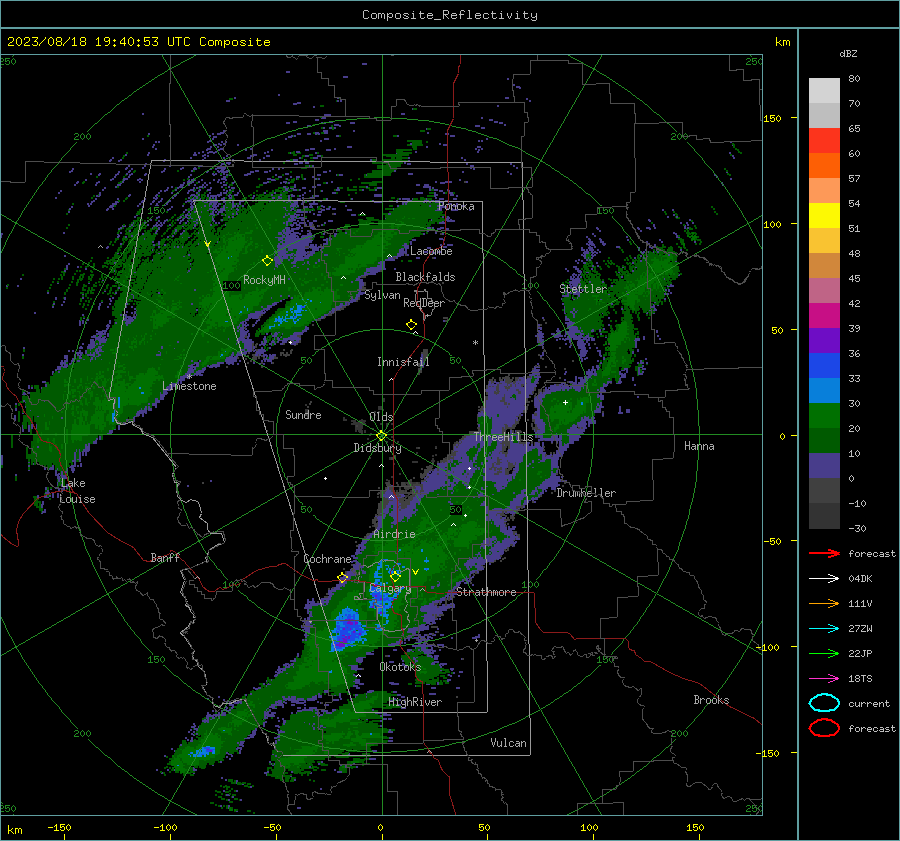Viewport: 900px width, 841px height.
Task: Pick the light gray swatch between 80 and 70
Action: point(824,91)
